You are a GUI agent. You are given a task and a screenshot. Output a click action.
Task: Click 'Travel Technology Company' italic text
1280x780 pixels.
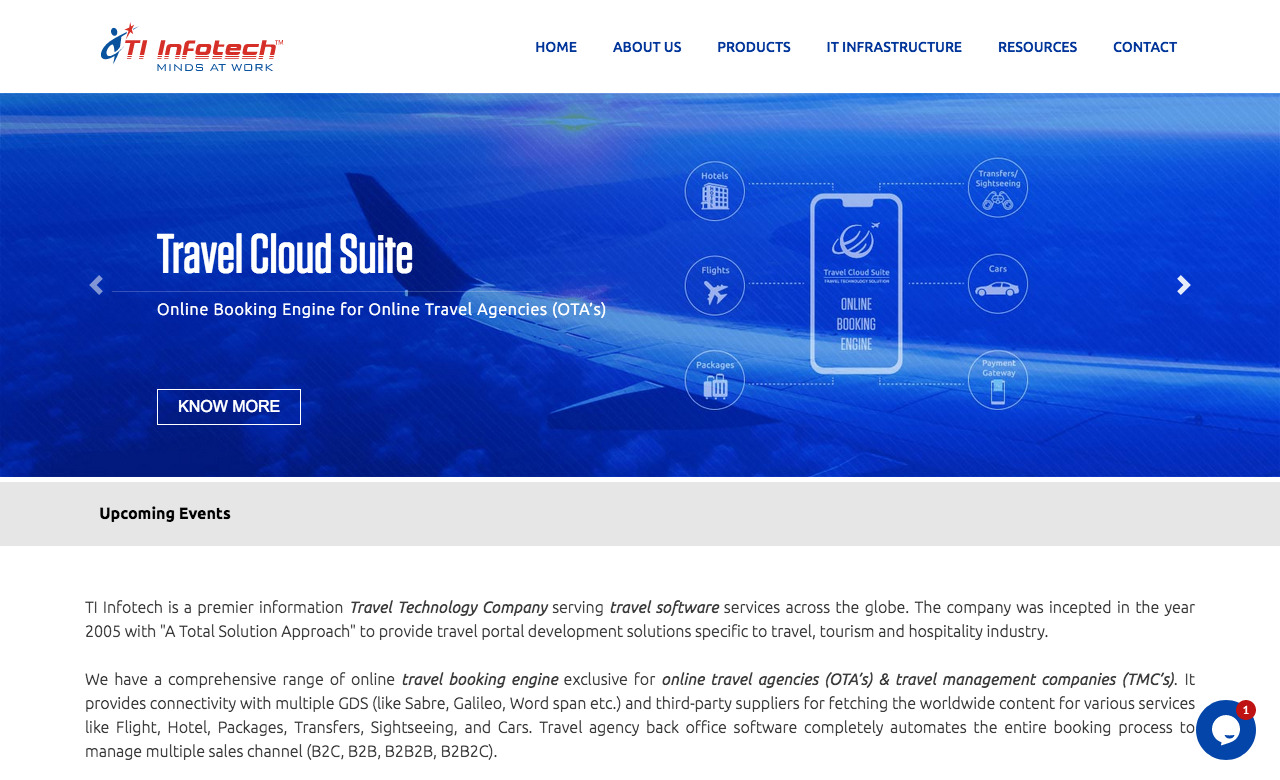coord(448,607)
